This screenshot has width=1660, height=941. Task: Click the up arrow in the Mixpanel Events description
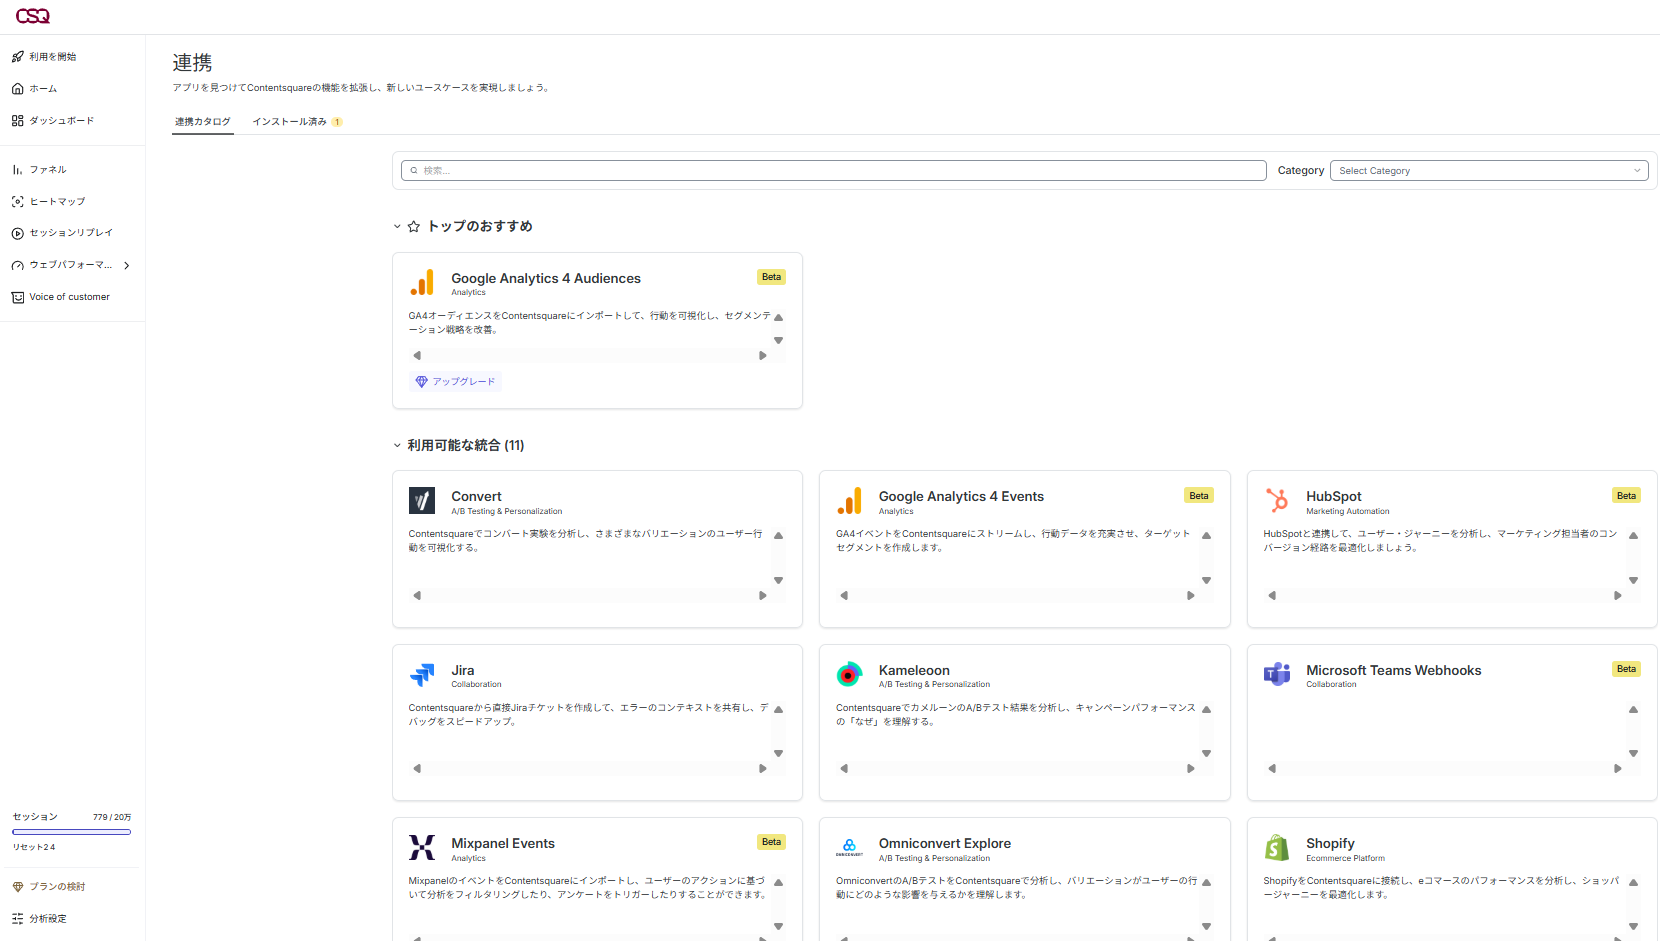tap(778, 883)
